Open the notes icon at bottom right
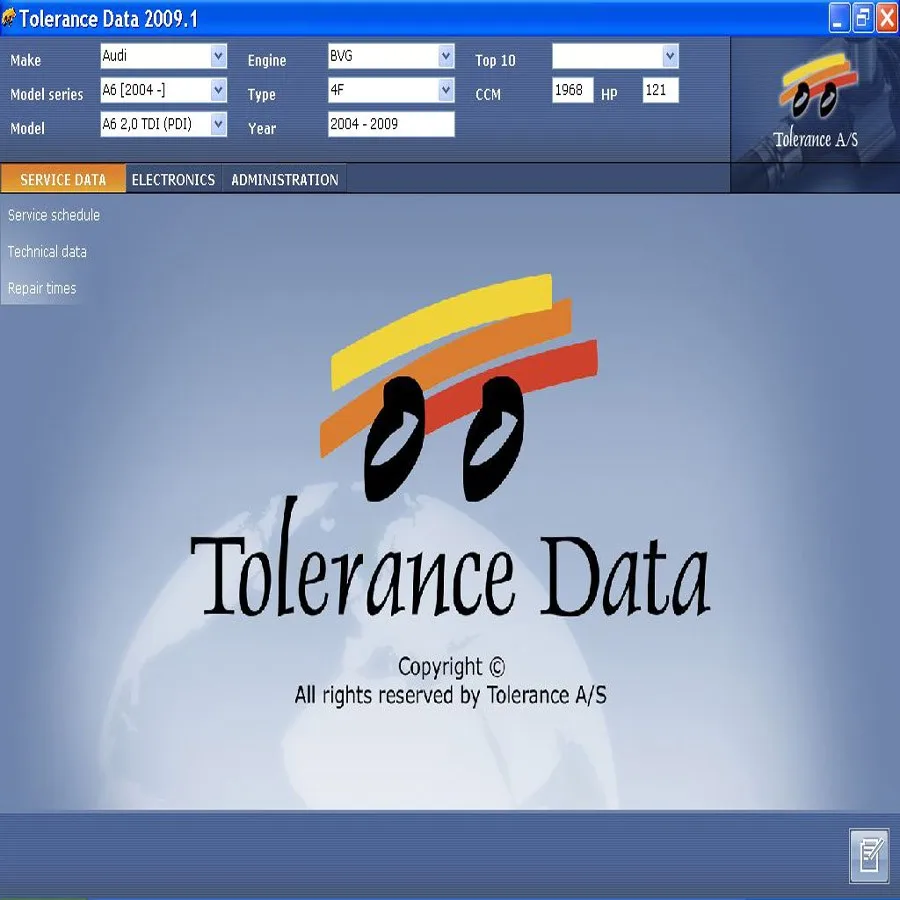Viewport: 900px width, 900px height. (x=868, y=855)
